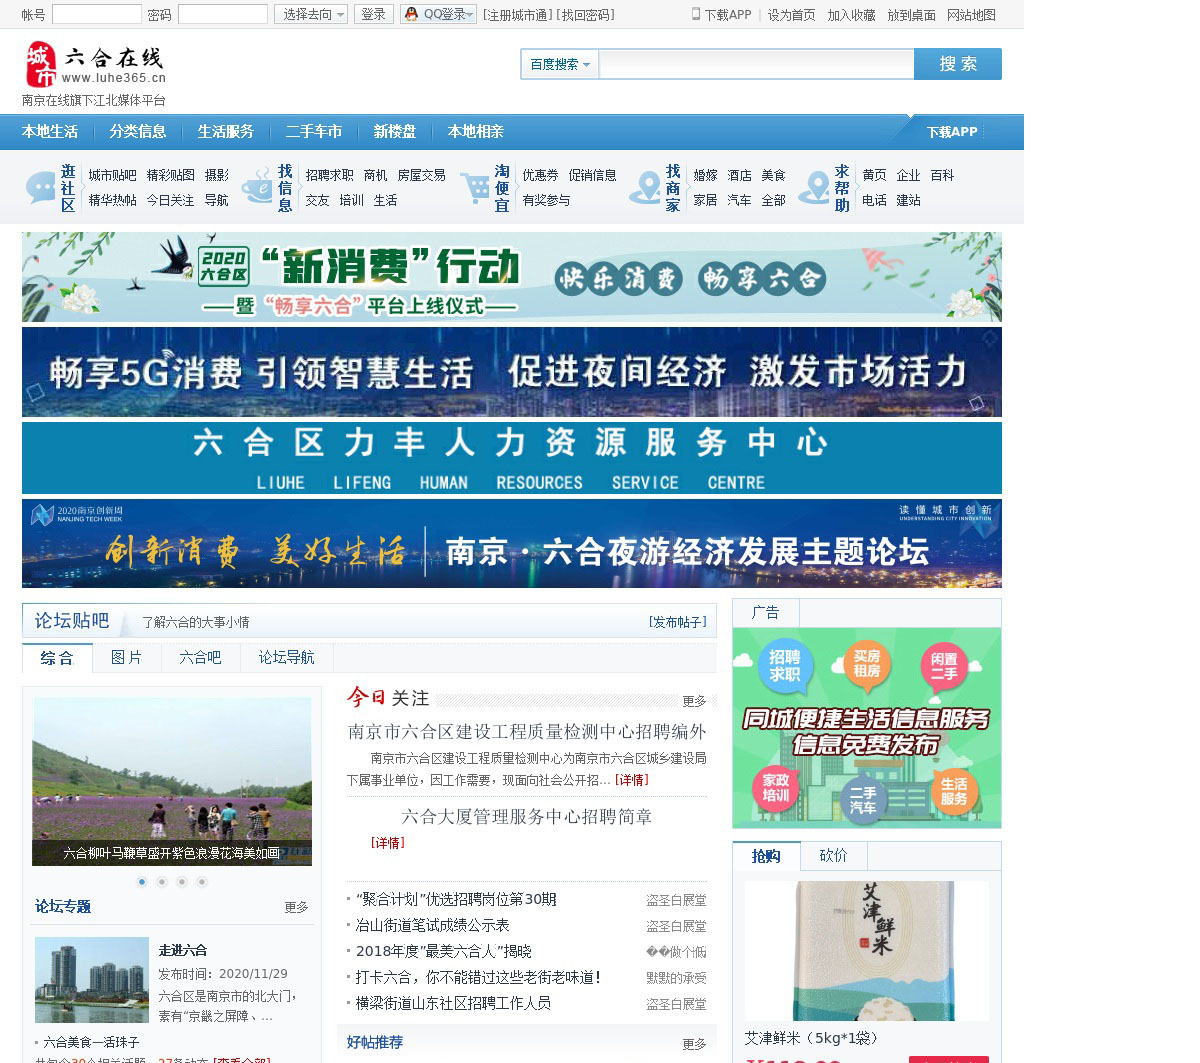Click the 六合在线 site logo
Viewport: 1200px width, 1063px height.
point(95,65)
